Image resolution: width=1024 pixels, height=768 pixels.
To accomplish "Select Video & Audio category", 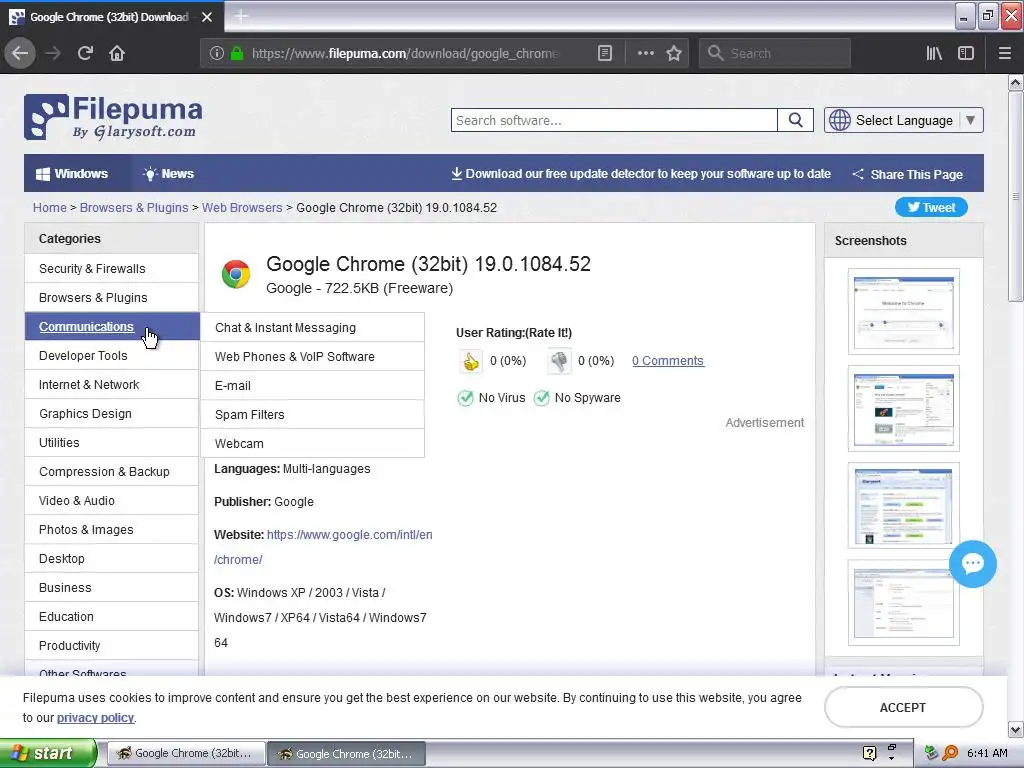I will [x=112, y=501].
